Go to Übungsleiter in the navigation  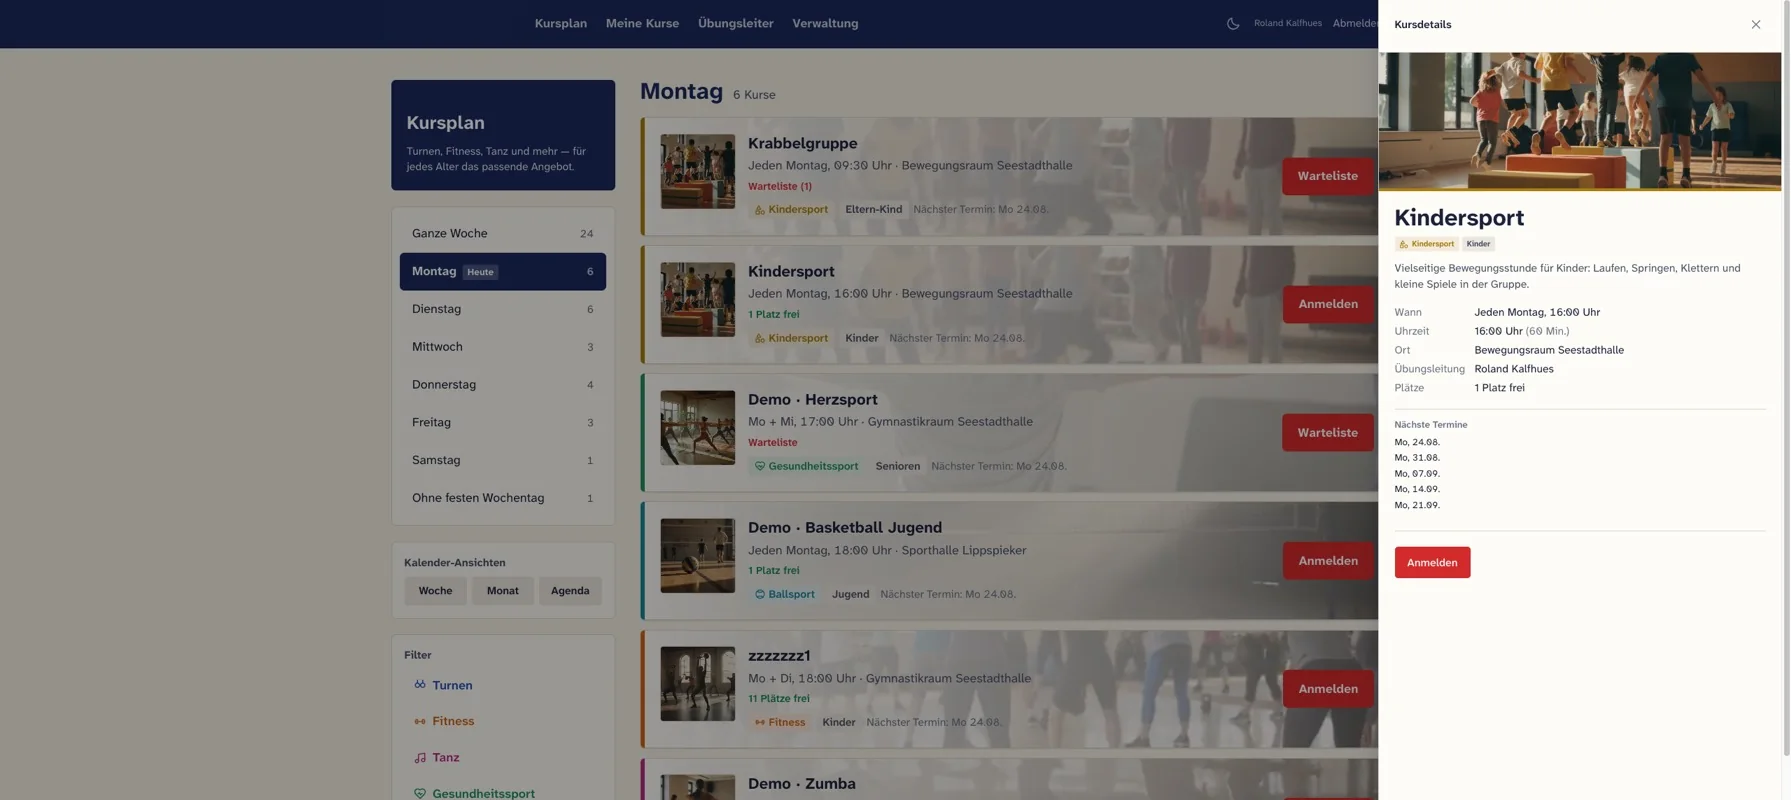pyautogui.click(x=736, y=23)
